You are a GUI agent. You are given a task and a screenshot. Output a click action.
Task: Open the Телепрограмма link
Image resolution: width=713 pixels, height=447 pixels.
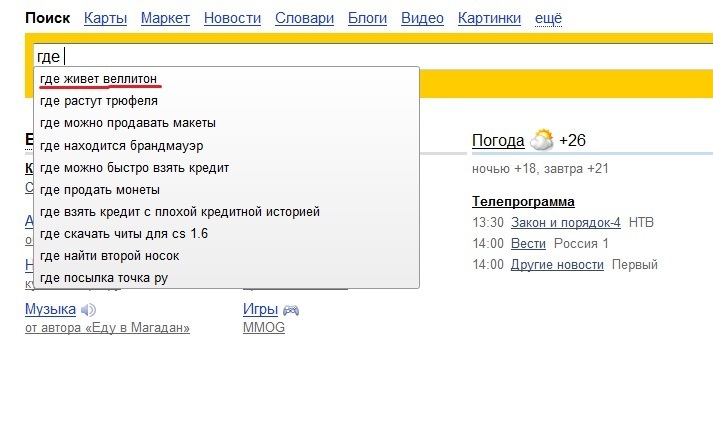523,201
